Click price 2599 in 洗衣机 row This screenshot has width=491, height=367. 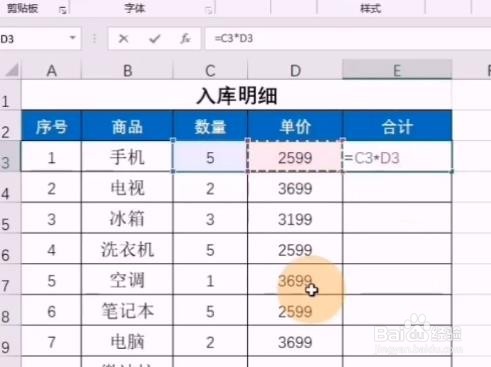click(295, 249)
